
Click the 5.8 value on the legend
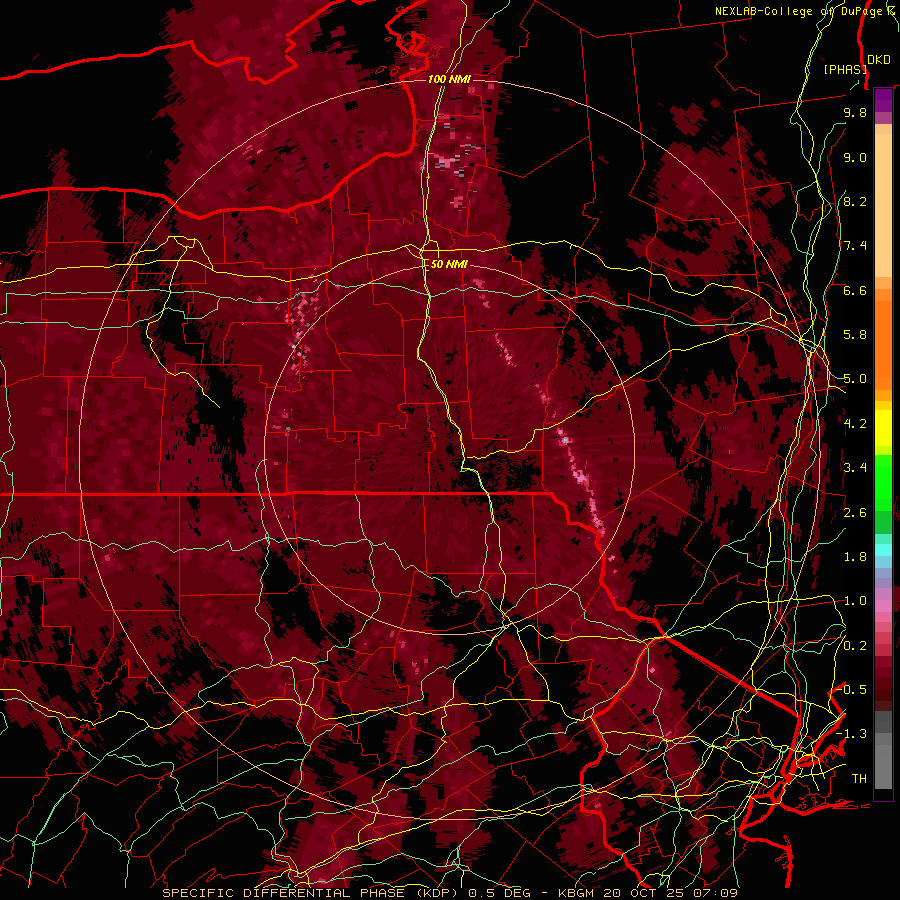(855, 335)
